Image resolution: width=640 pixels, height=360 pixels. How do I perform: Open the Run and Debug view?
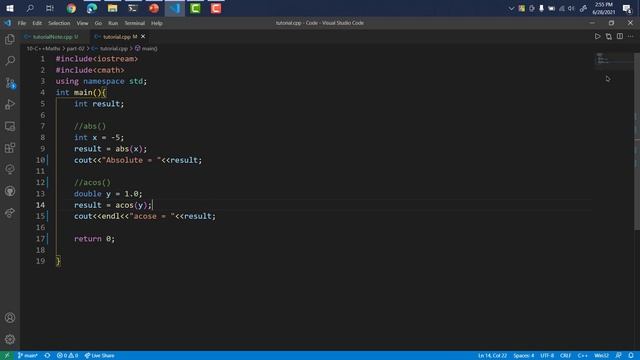pyautogui.click(x=10, y=104)
